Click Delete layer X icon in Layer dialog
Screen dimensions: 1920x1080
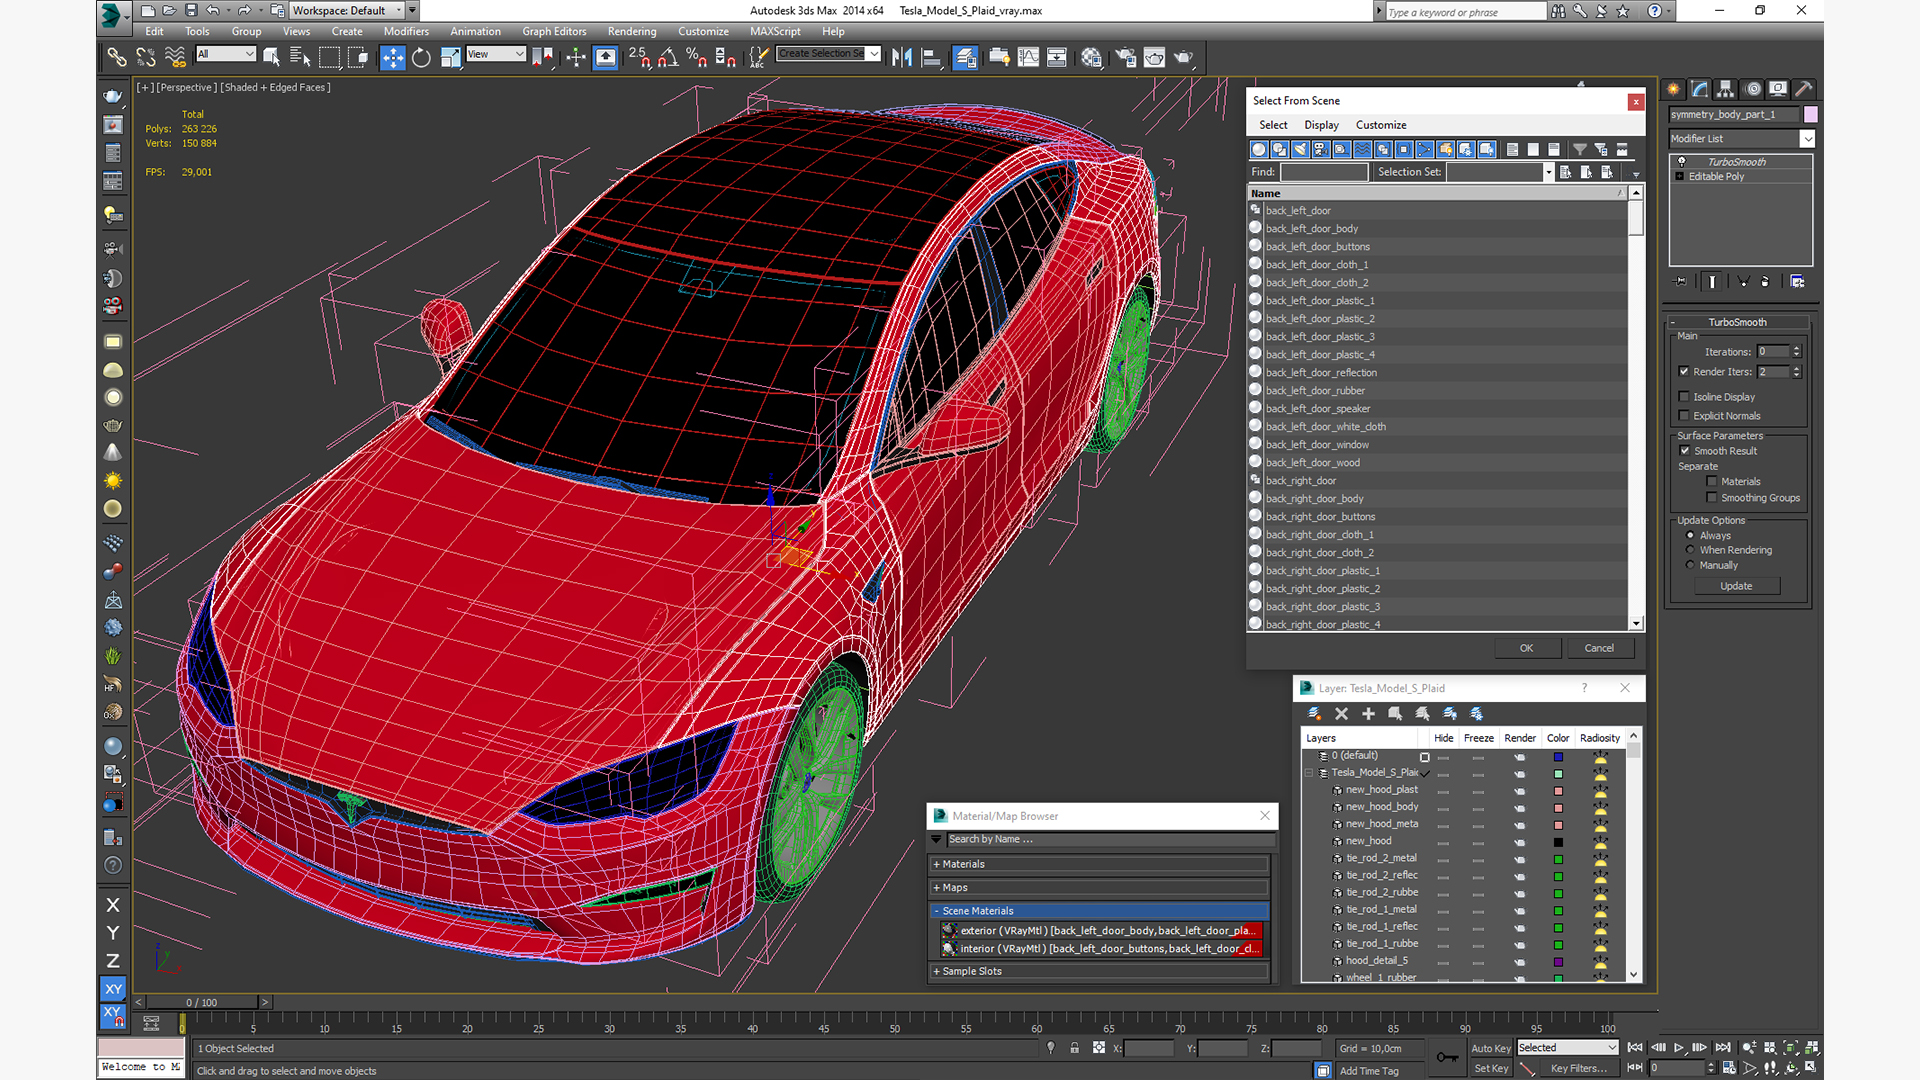click(x=1341, y=714)
